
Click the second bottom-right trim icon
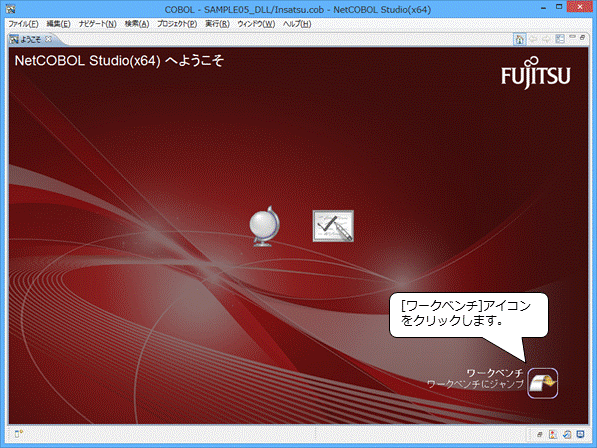[x=553, y=434]
